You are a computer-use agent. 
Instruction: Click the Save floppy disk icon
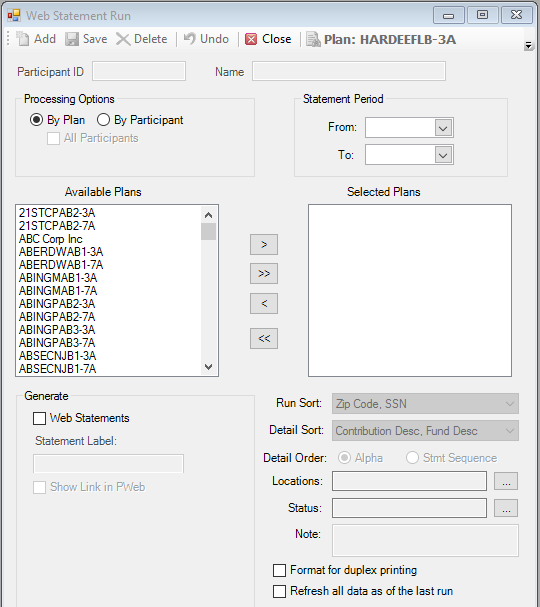click(72, 39)
